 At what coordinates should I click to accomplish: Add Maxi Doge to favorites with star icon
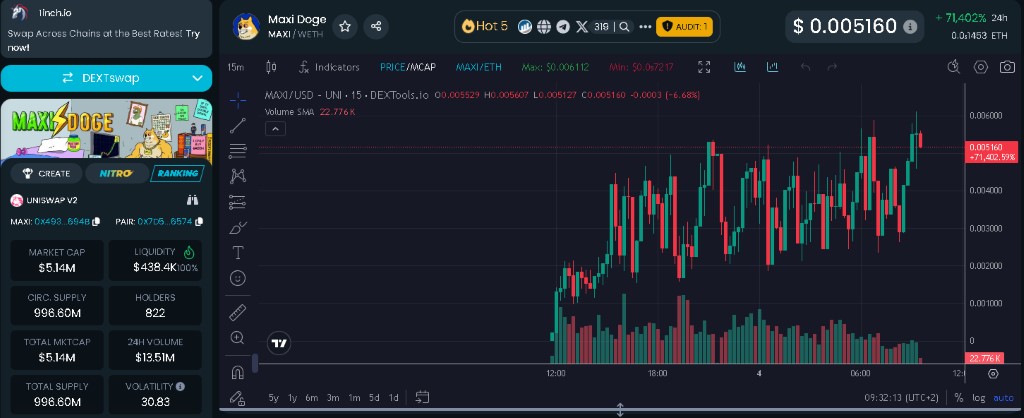tap(344, 27)
